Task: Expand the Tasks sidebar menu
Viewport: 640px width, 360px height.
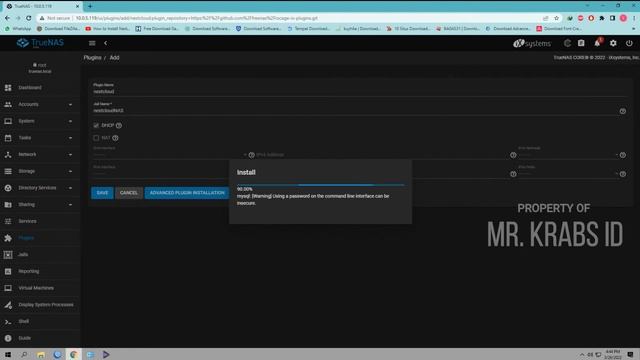Action: [40, 138]
